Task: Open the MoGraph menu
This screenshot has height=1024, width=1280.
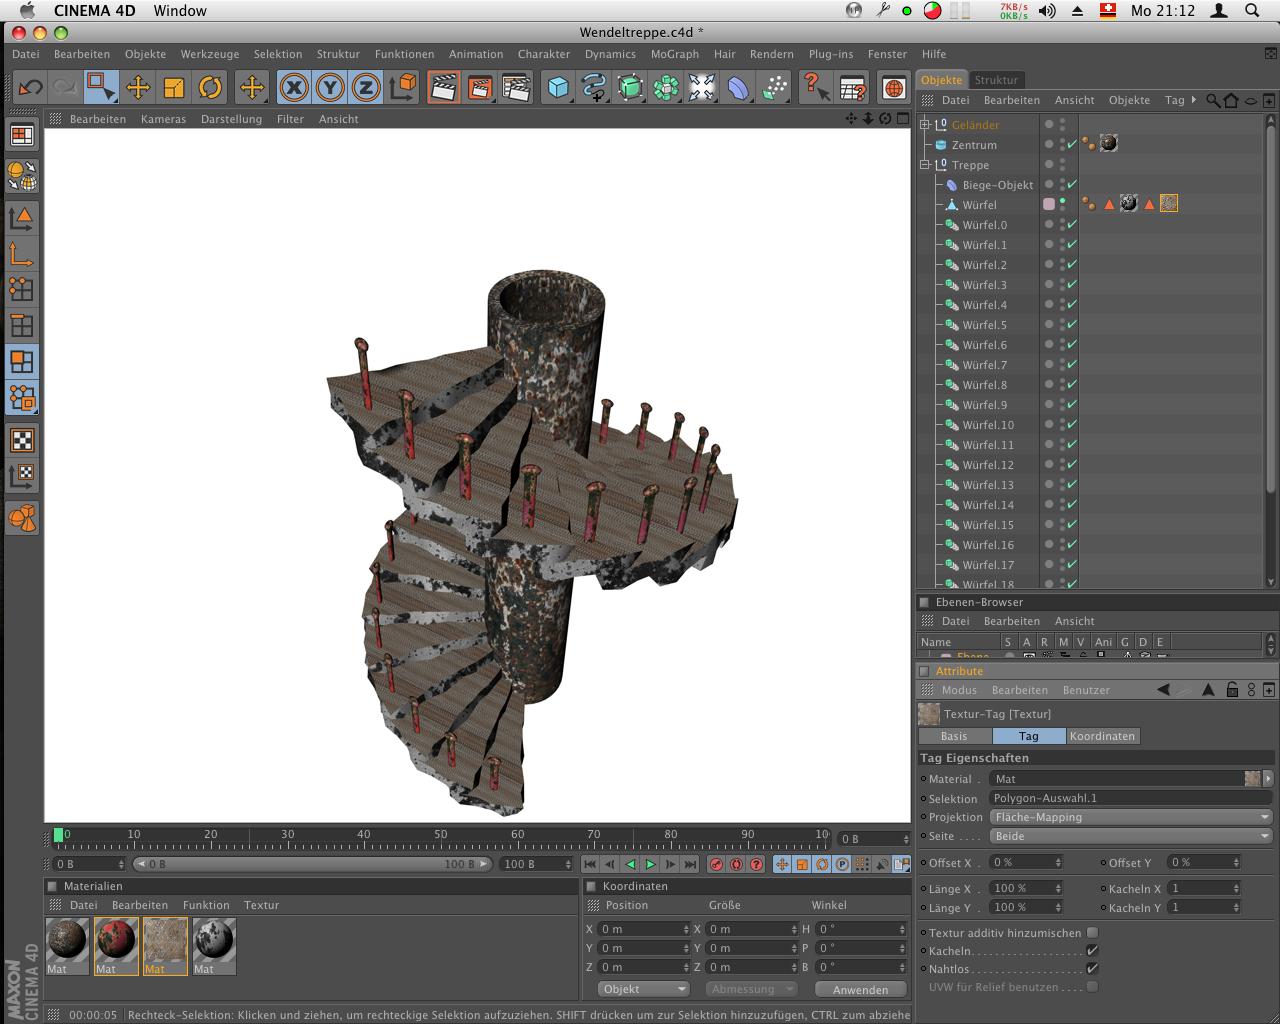Action: 675,54
